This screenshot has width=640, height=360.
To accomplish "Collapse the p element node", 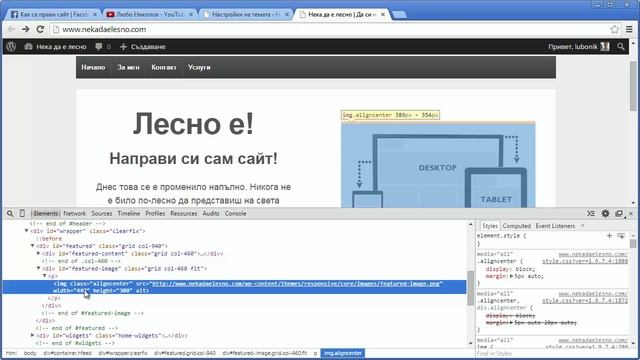I will [x=45, y=276].
